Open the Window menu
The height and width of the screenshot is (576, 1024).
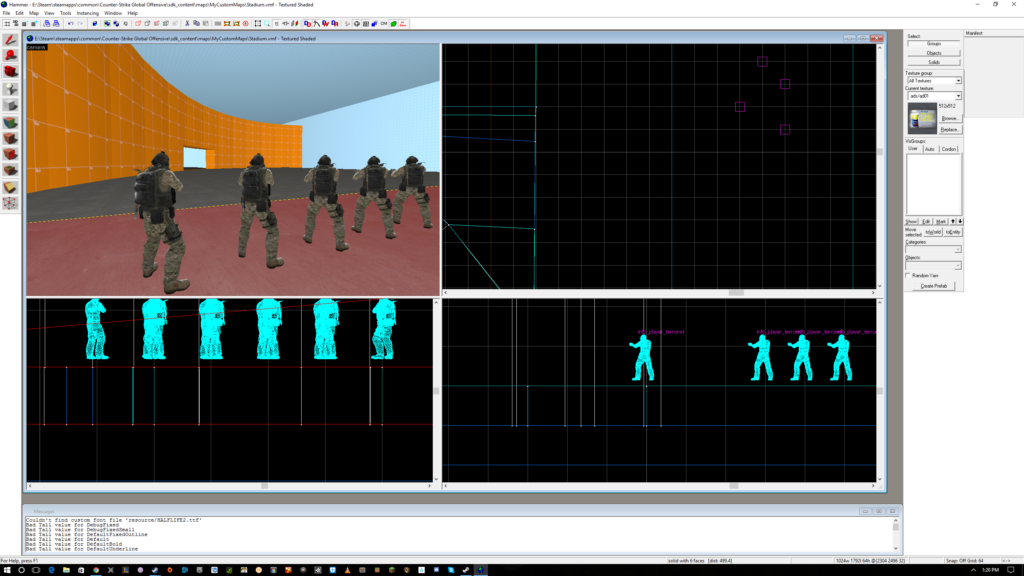point(113,13)
